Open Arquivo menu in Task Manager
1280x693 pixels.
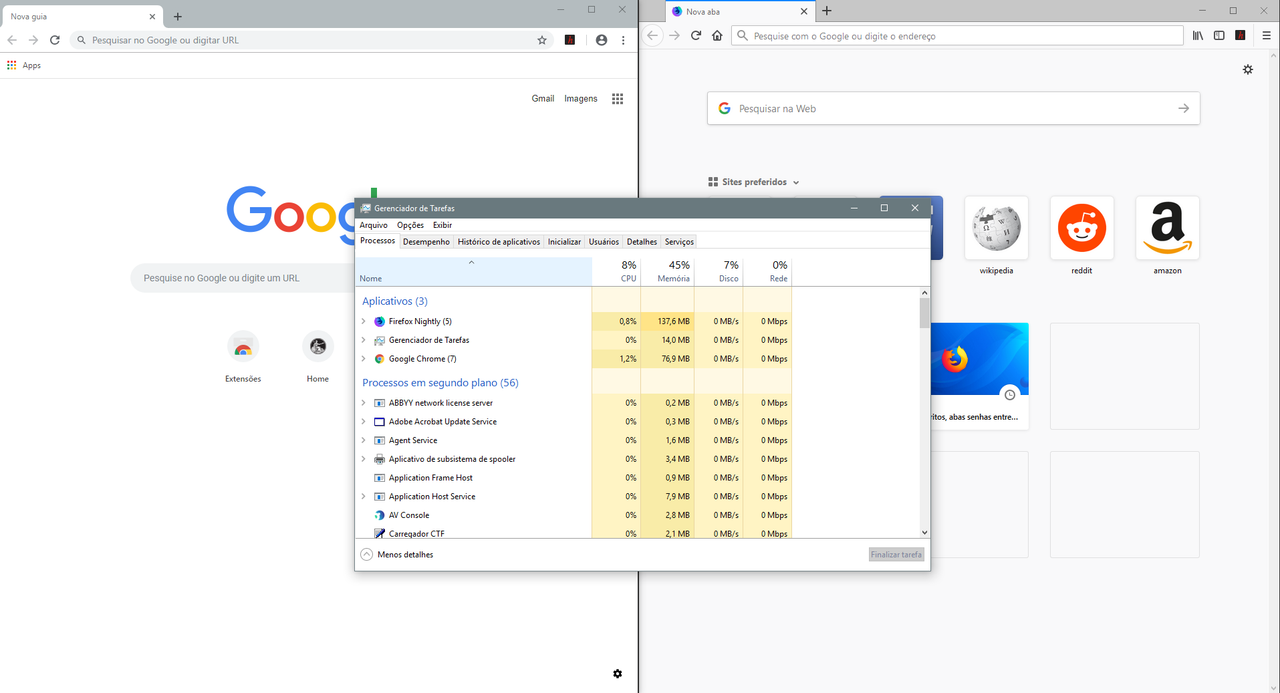point(373,225)
